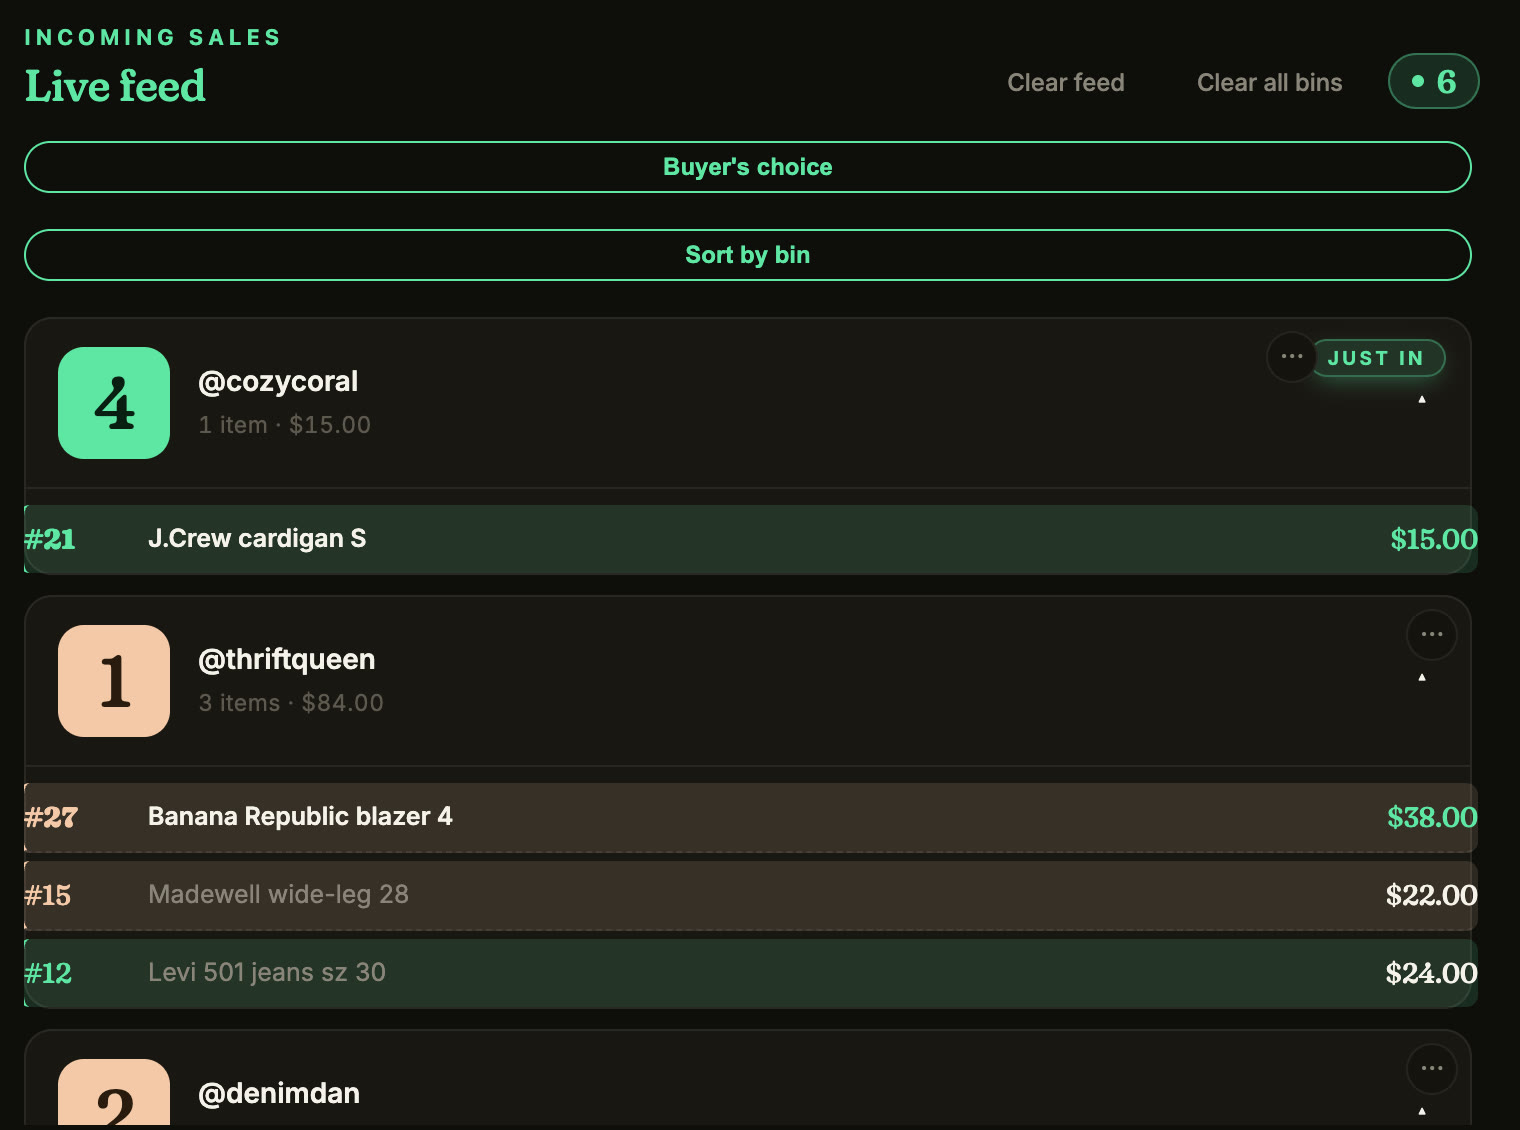Clear all bins
1520x1130 pixels.
1270,82
